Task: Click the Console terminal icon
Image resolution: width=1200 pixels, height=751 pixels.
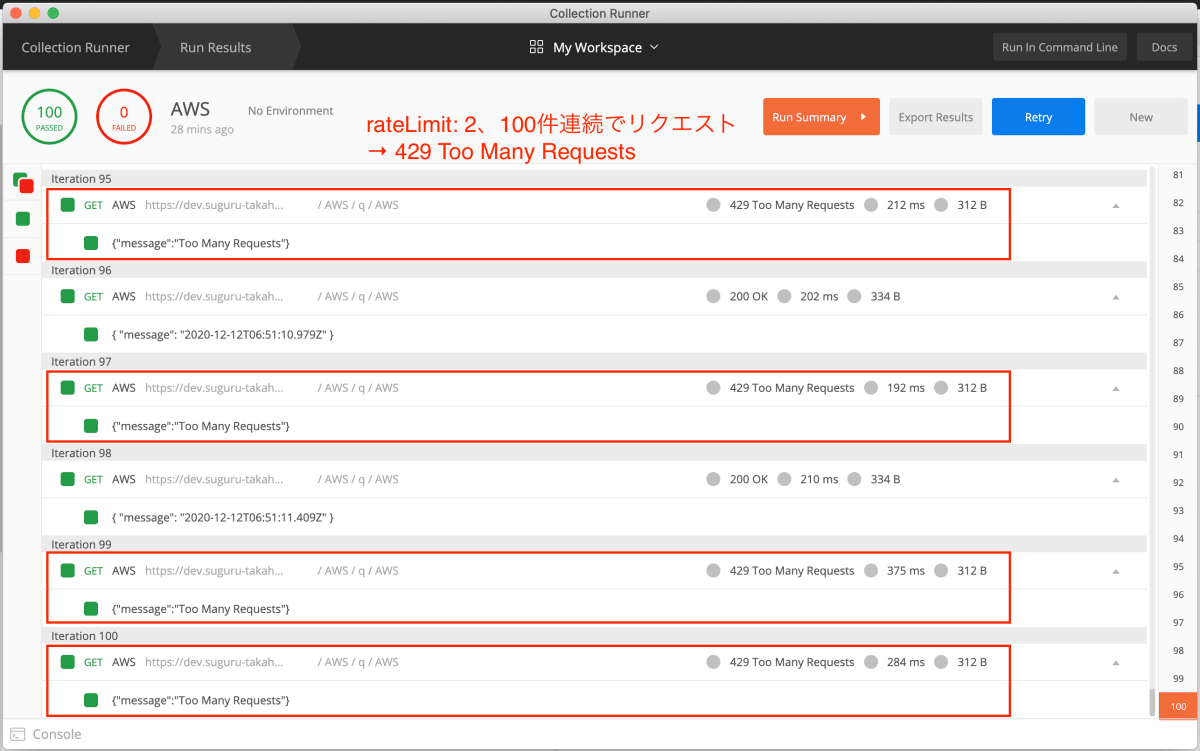Action: [x=17, y=734]
